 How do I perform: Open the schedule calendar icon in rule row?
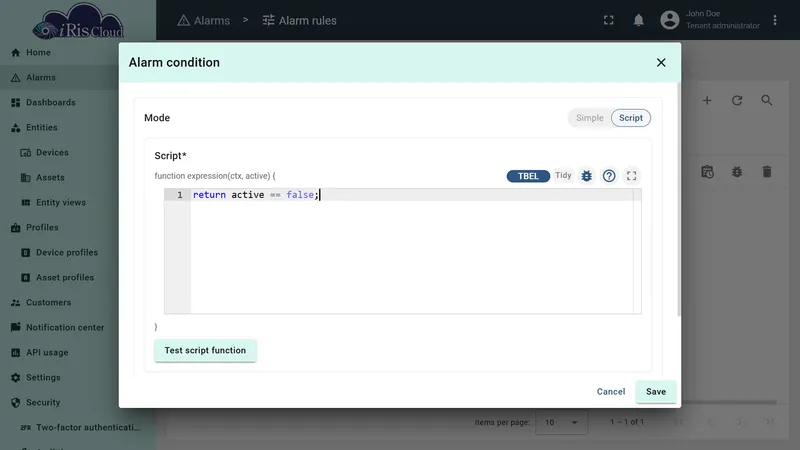coord(707,172)
